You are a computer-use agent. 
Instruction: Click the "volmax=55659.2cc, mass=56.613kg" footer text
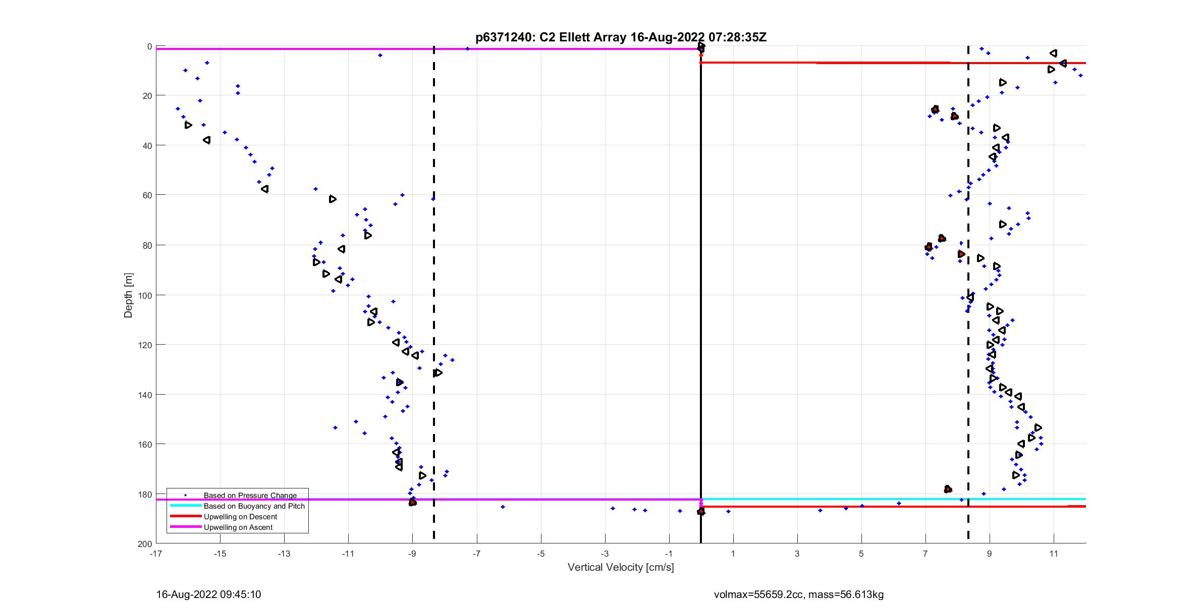(799, 594)
